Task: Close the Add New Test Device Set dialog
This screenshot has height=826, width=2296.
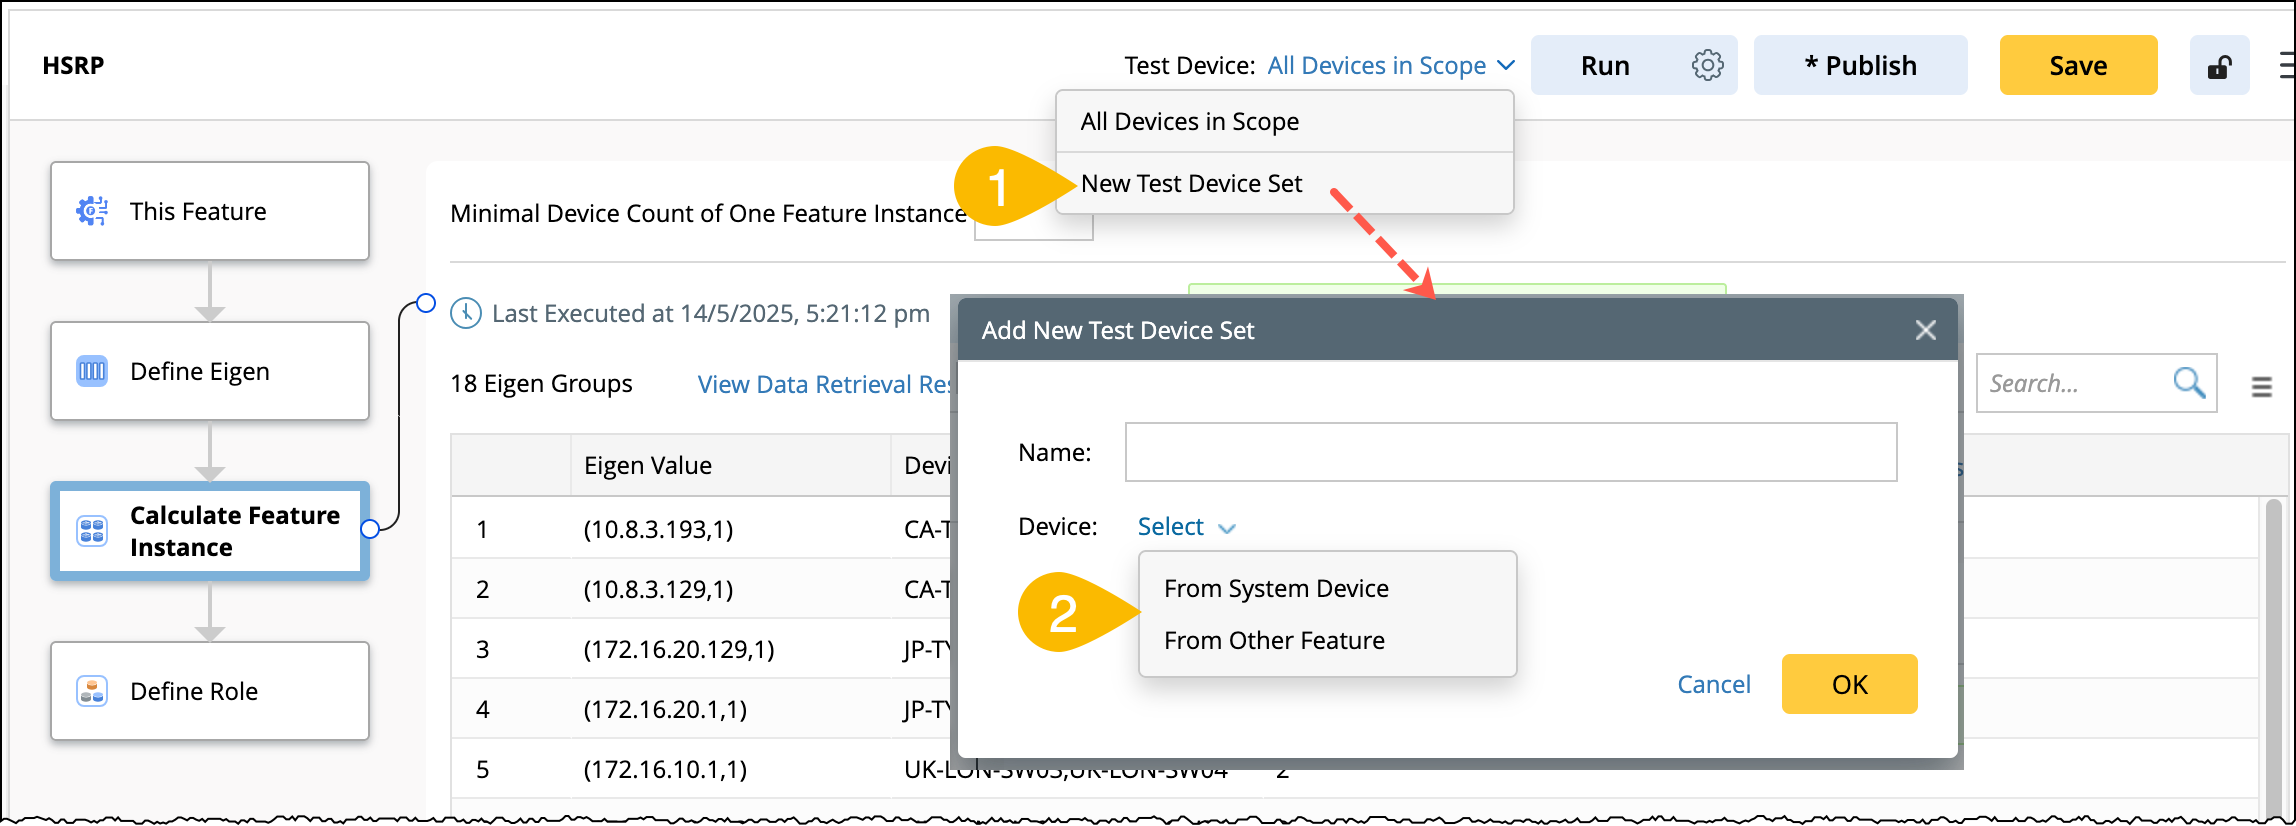Action: [x=1925, y=330]
